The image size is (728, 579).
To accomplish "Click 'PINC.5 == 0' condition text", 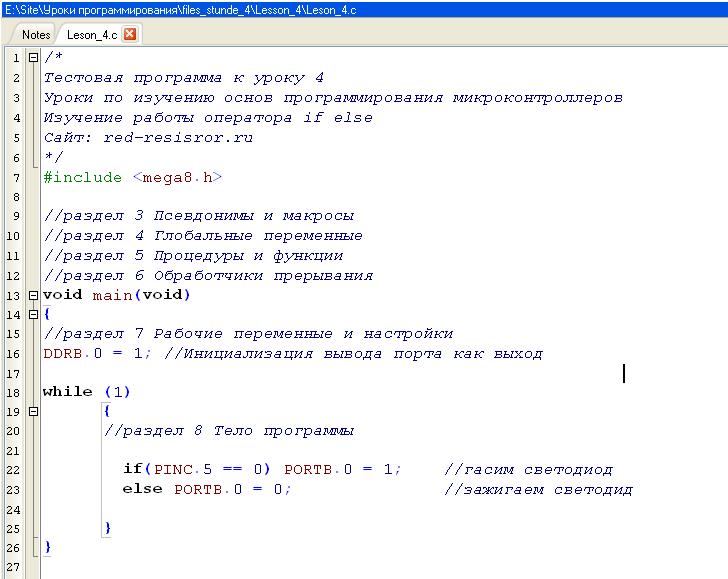I will 209,469.
